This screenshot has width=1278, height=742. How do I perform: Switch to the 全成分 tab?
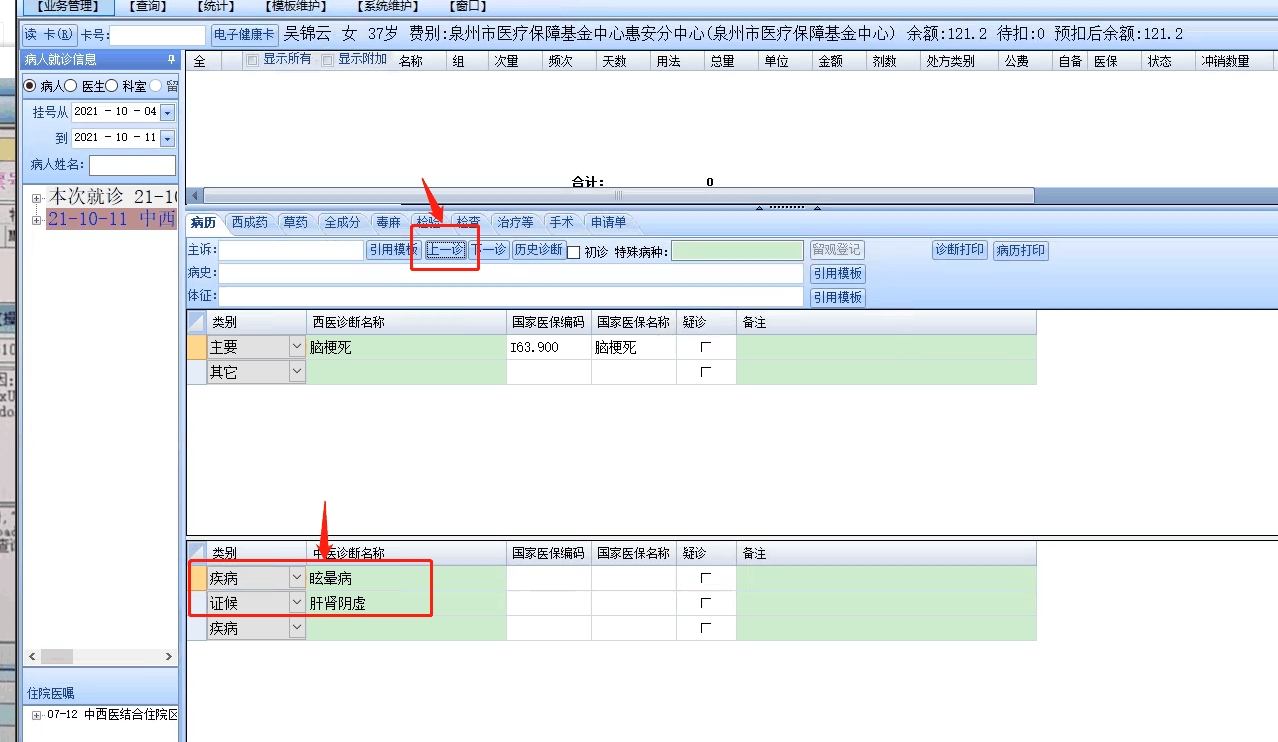pyautogui.click(x=342, y=223)
